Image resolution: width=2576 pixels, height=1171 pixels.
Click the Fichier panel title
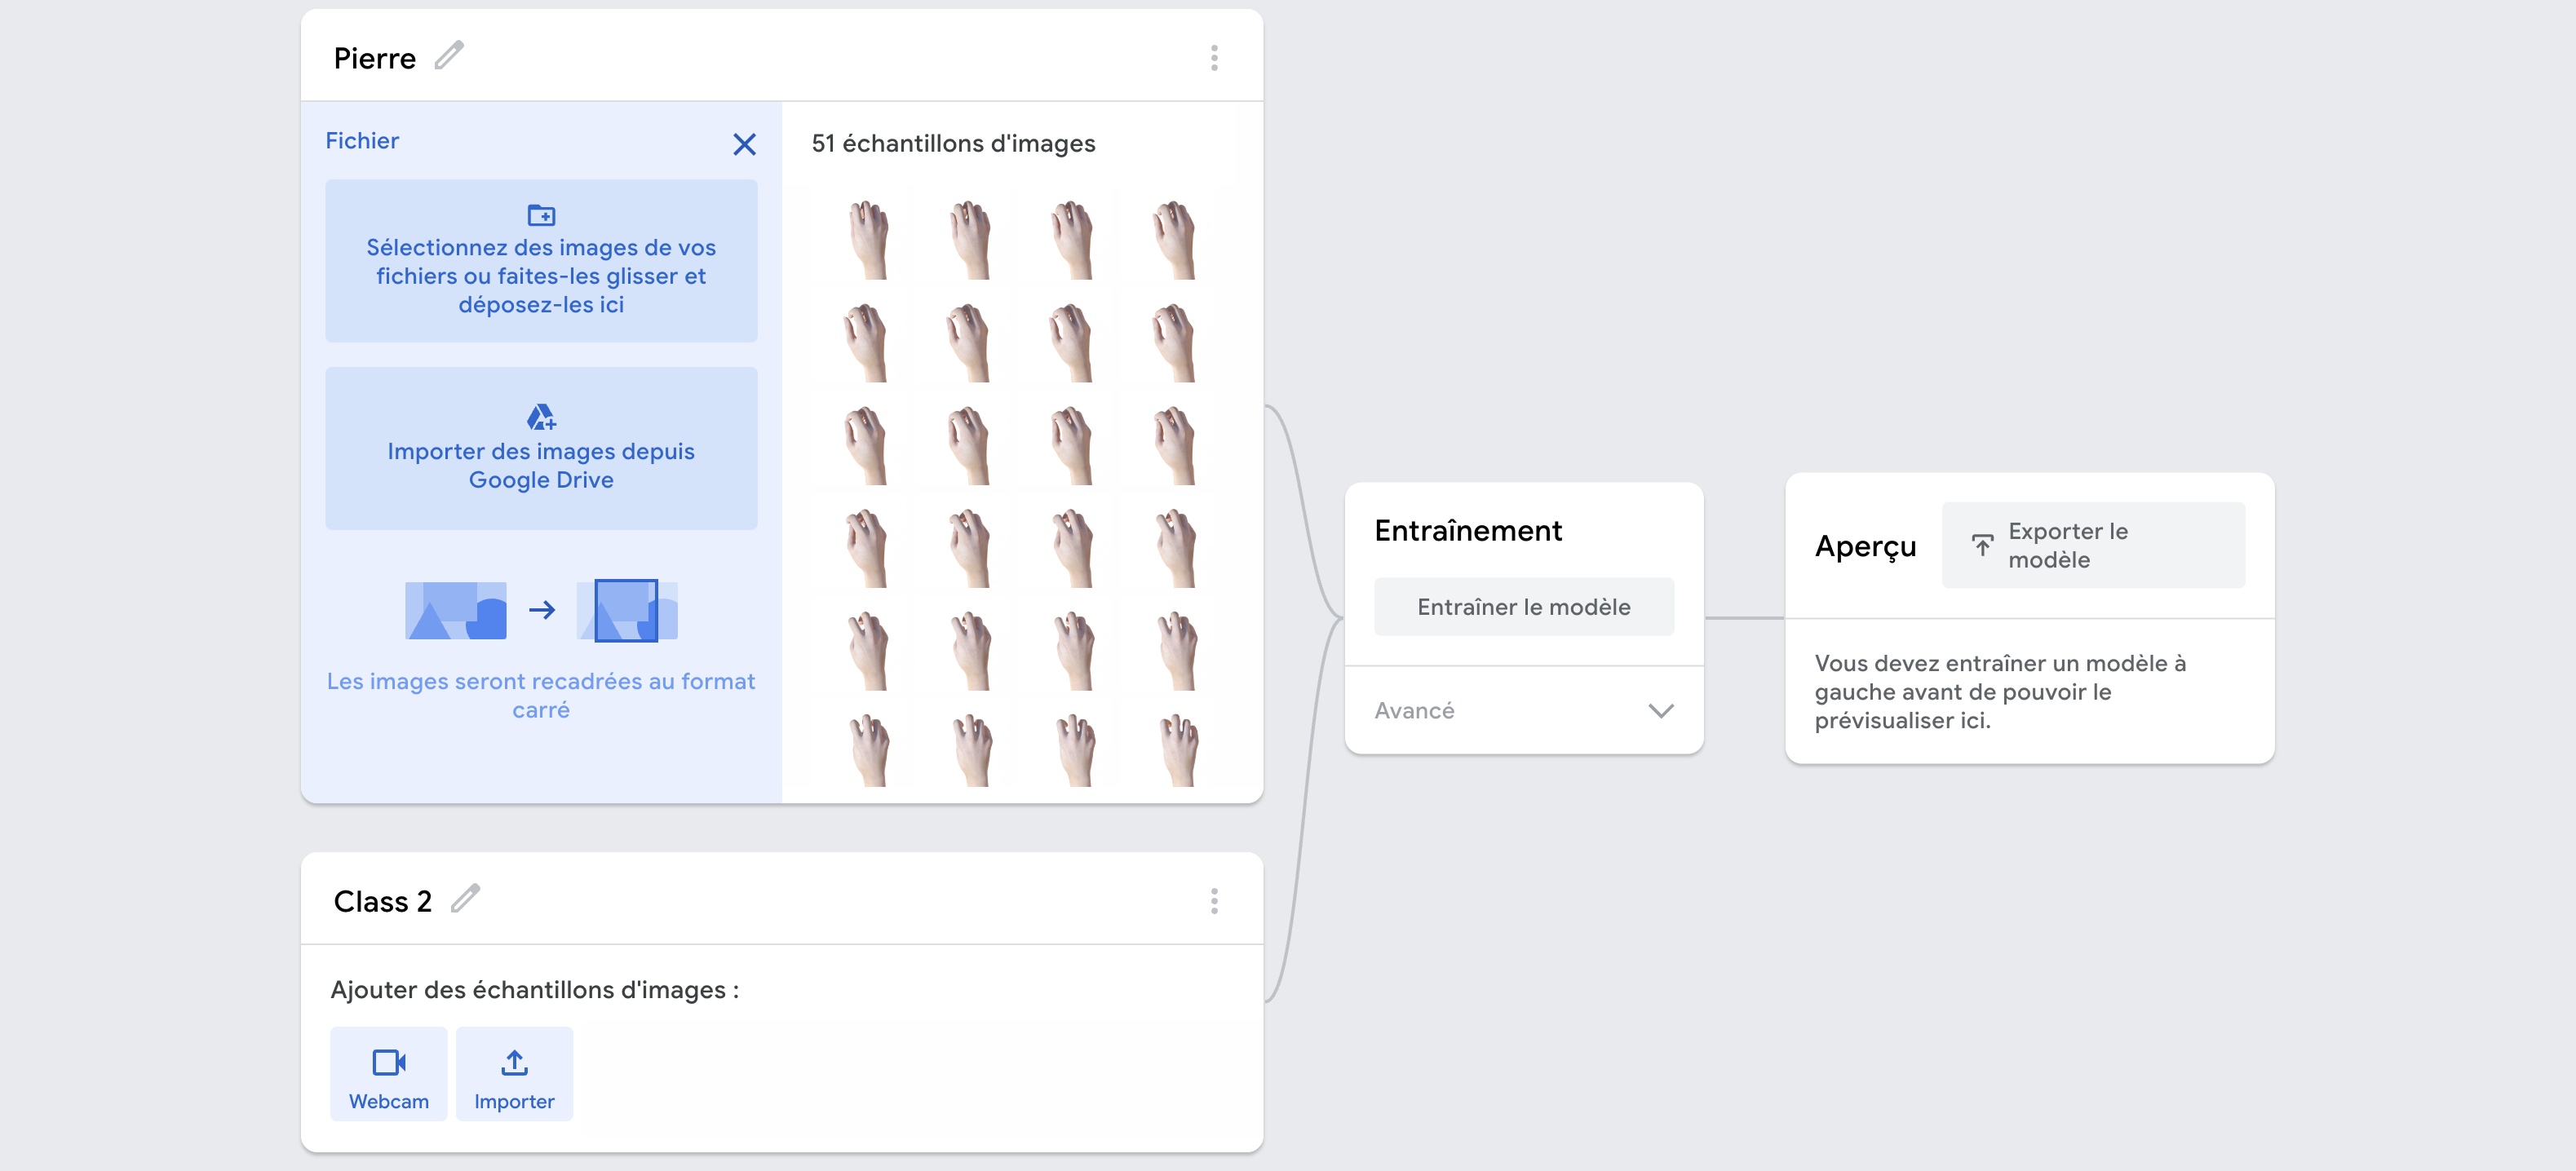point(362,141)
